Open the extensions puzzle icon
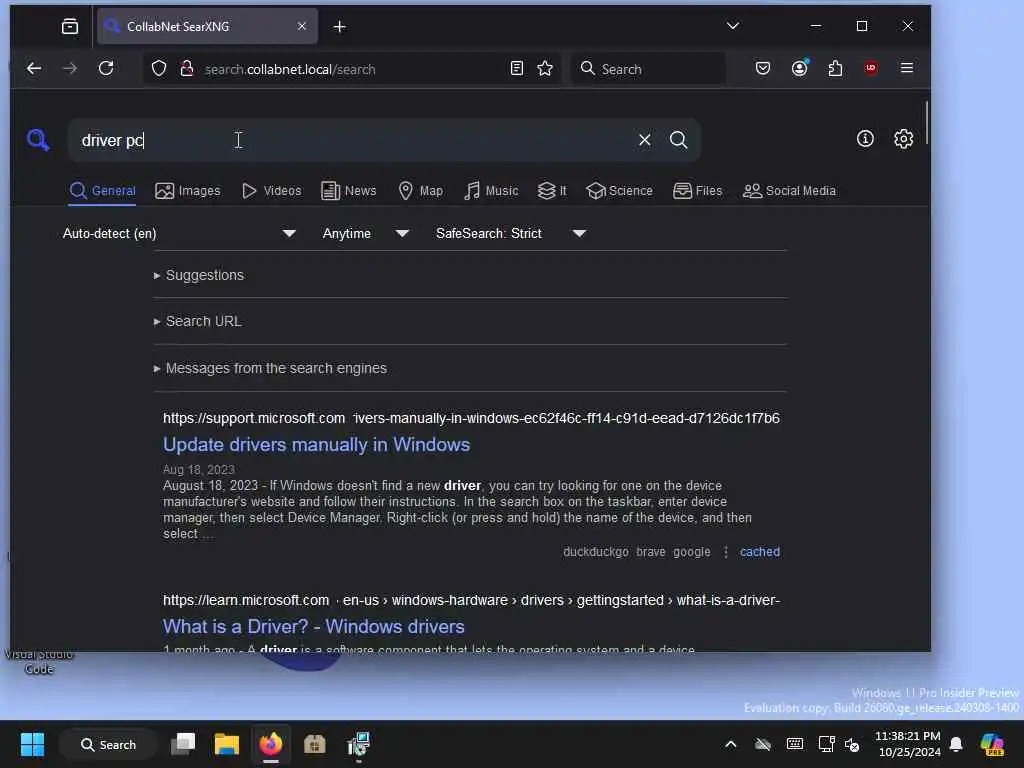 835,68
